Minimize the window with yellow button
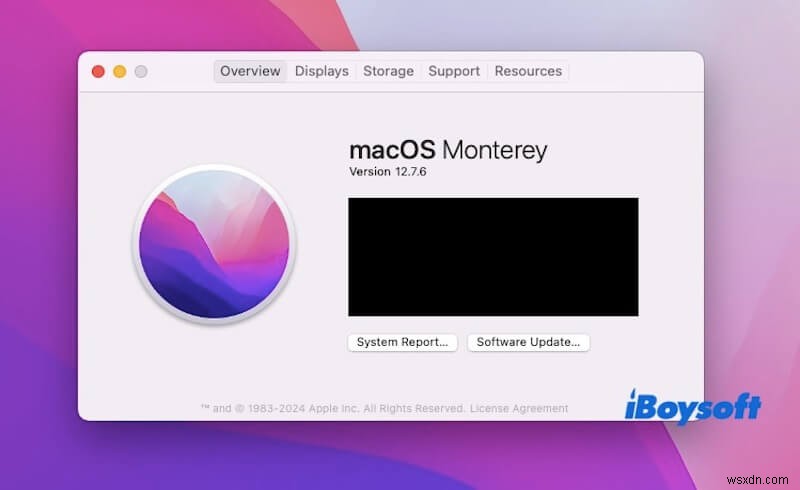 (119, 71)
